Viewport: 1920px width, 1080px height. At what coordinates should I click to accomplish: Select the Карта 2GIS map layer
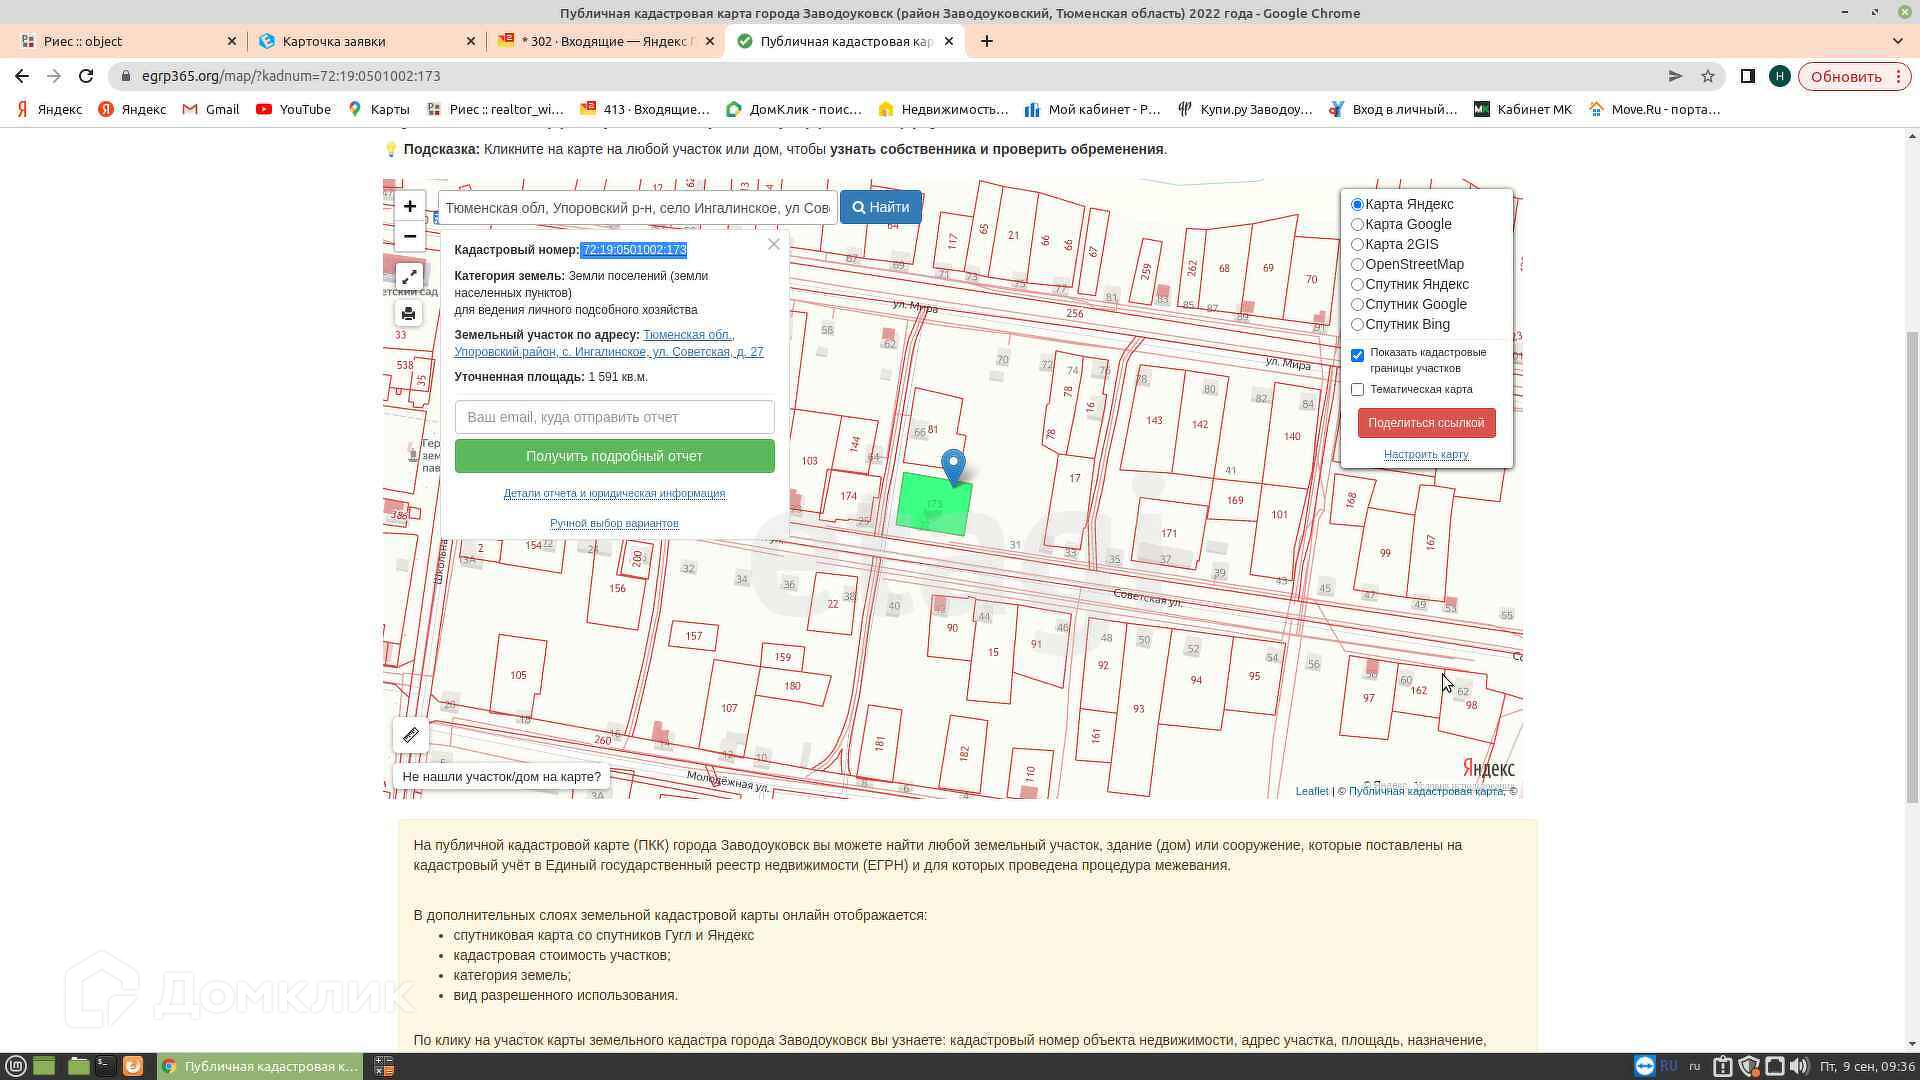pos(1357,245)
